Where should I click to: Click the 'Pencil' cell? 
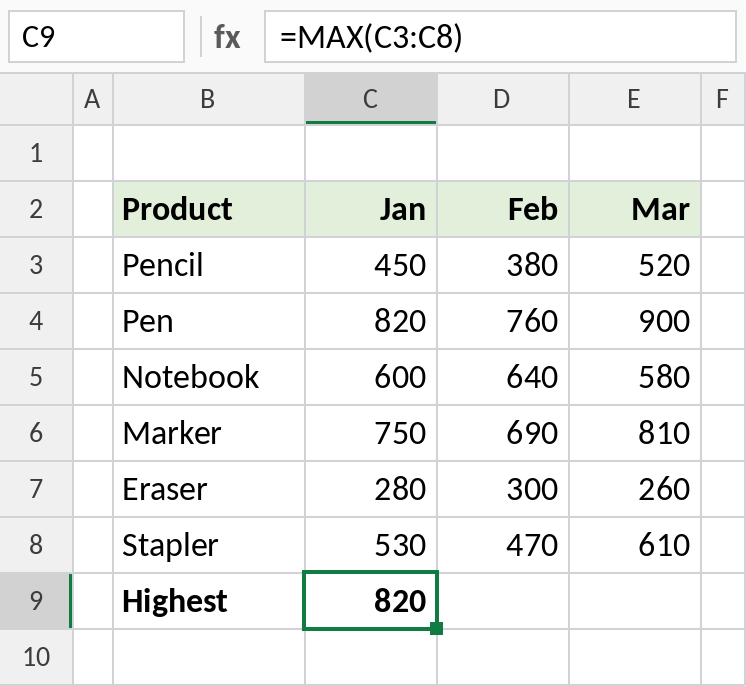(x=209, y=265)
